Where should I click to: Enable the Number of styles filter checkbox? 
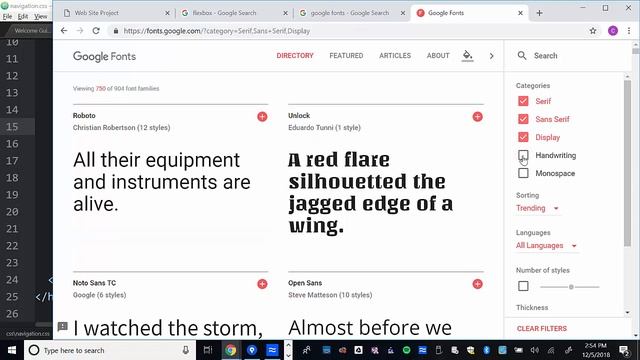pos(523,286)
